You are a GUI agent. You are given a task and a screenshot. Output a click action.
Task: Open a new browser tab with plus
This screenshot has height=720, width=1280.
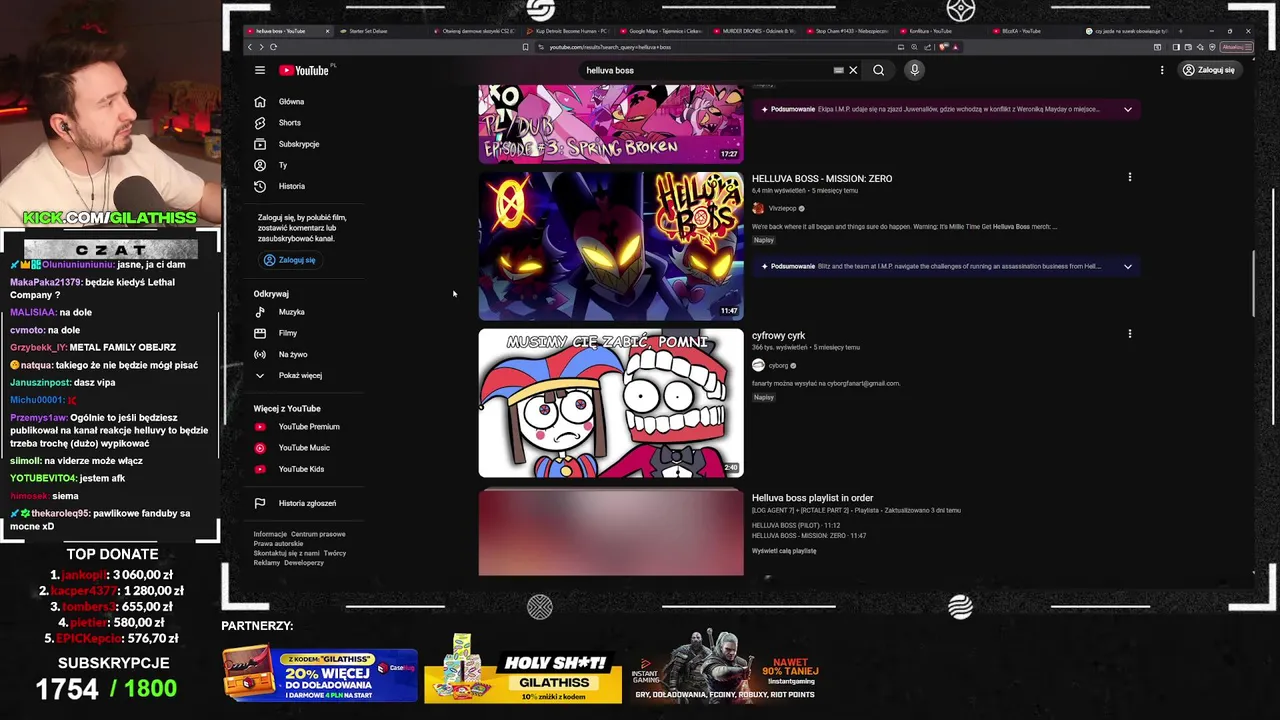point(1181,31)
